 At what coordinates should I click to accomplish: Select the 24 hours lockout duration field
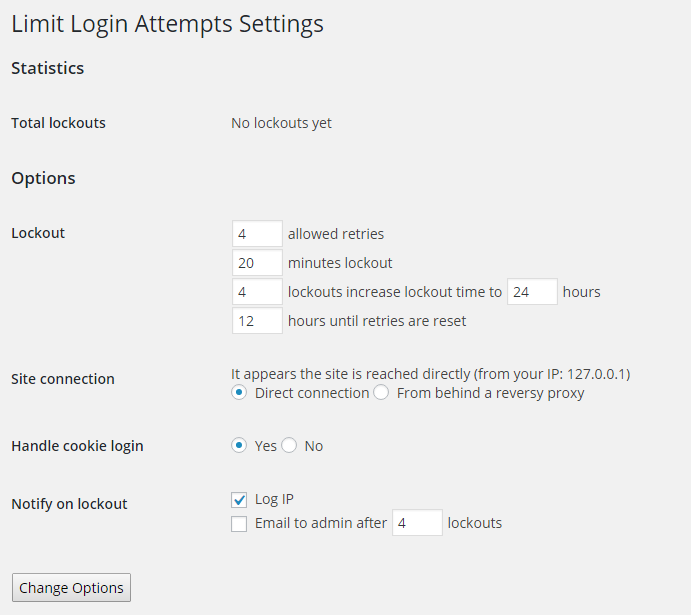[532, 292]
